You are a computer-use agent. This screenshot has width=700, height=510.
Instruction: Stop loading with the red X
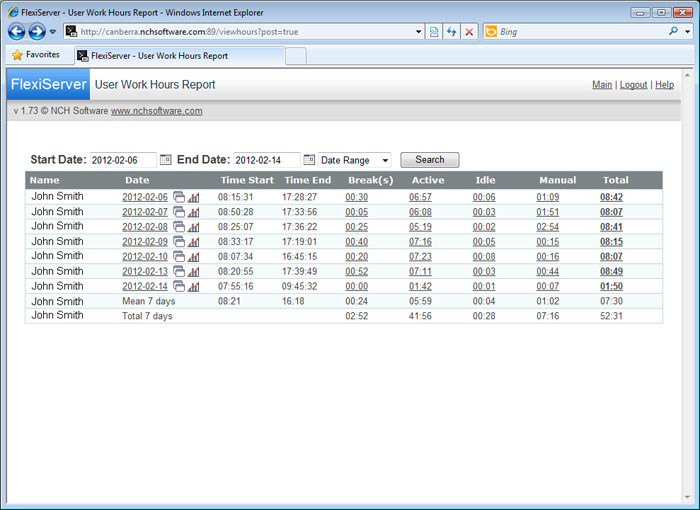[469, 32]
